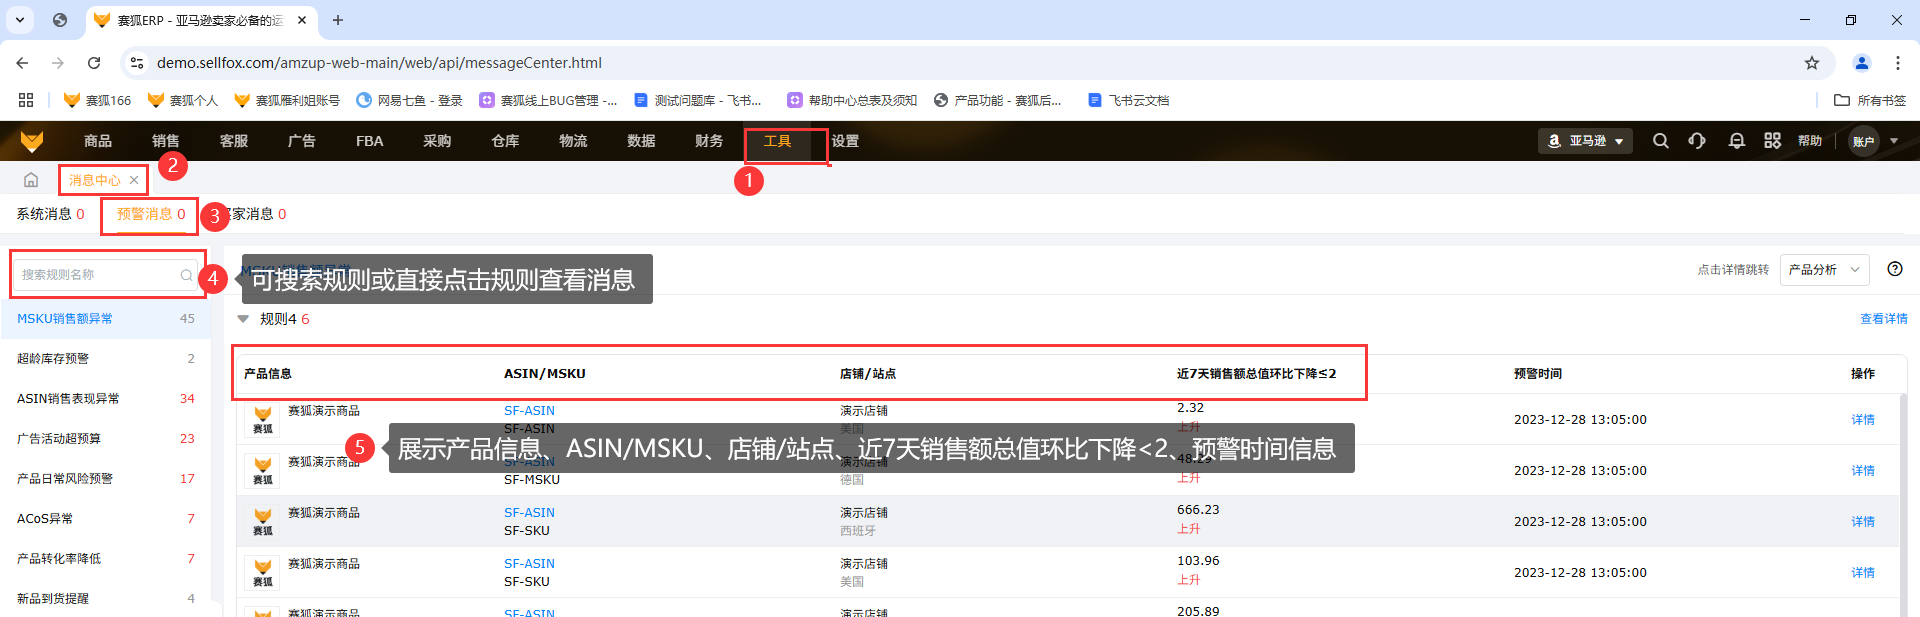Image resolution: width=1920 pixels, height=617 pixels.
Task: Open customer support headset icon
Action: tap(1697, 141)
